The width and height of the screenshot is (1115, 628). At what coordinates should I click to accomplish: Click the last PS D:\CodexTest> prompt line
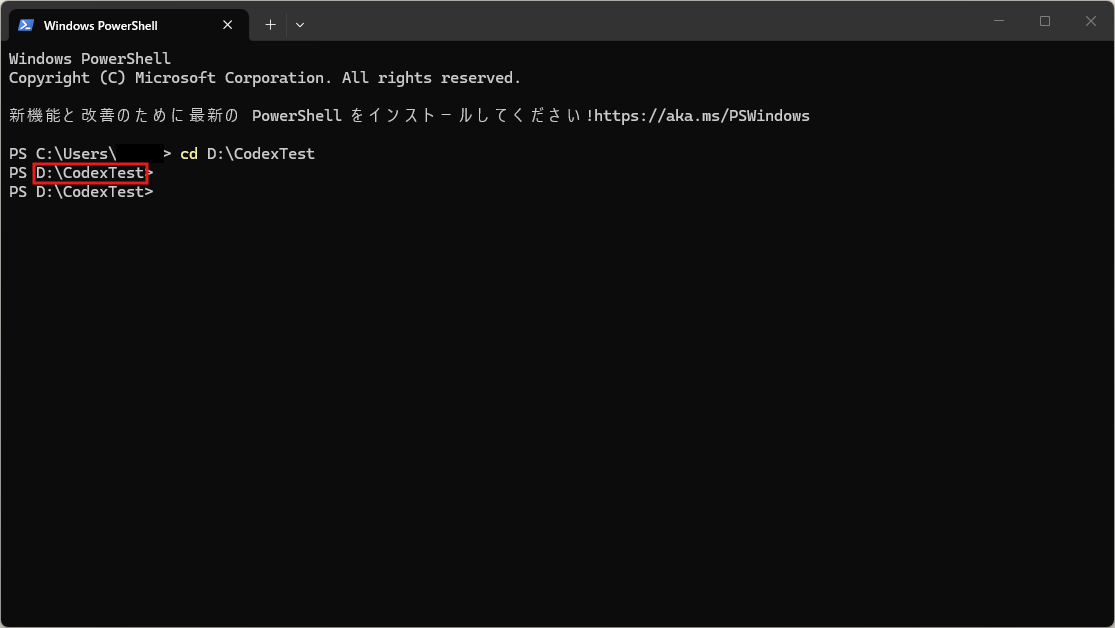click(81, 192)
